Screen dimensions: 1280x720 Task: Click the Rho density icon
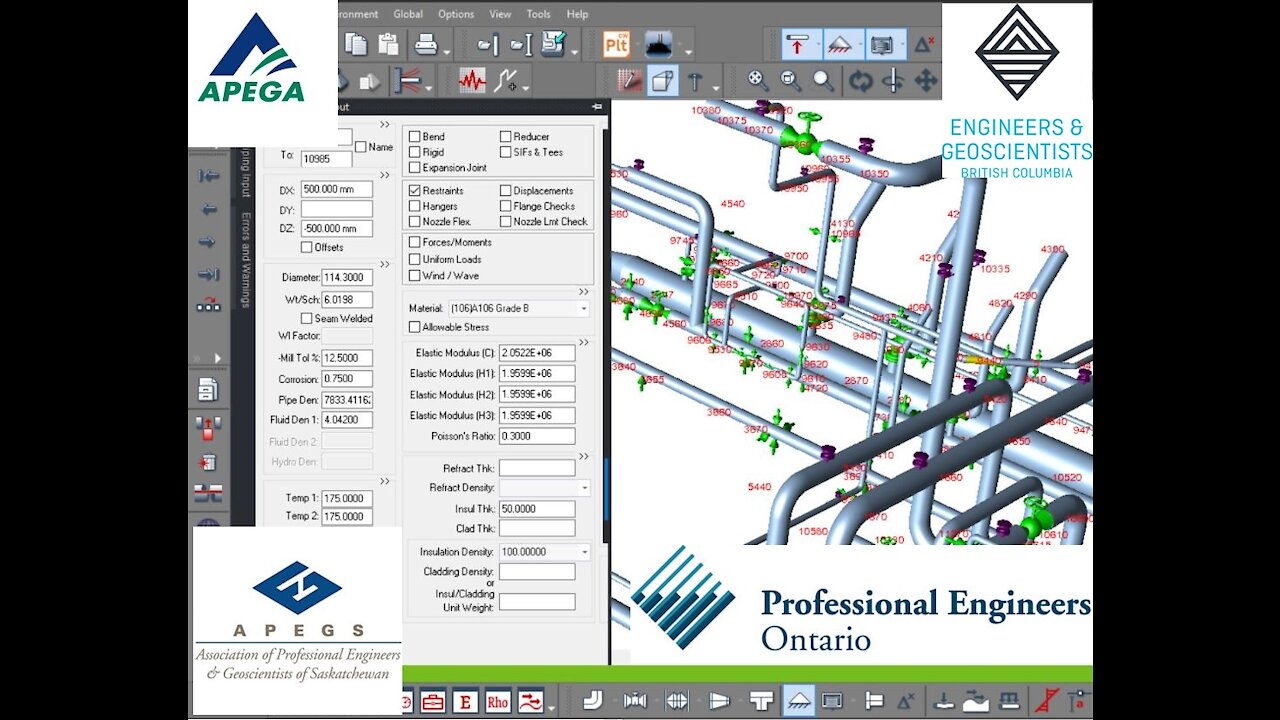click(497, 701)
